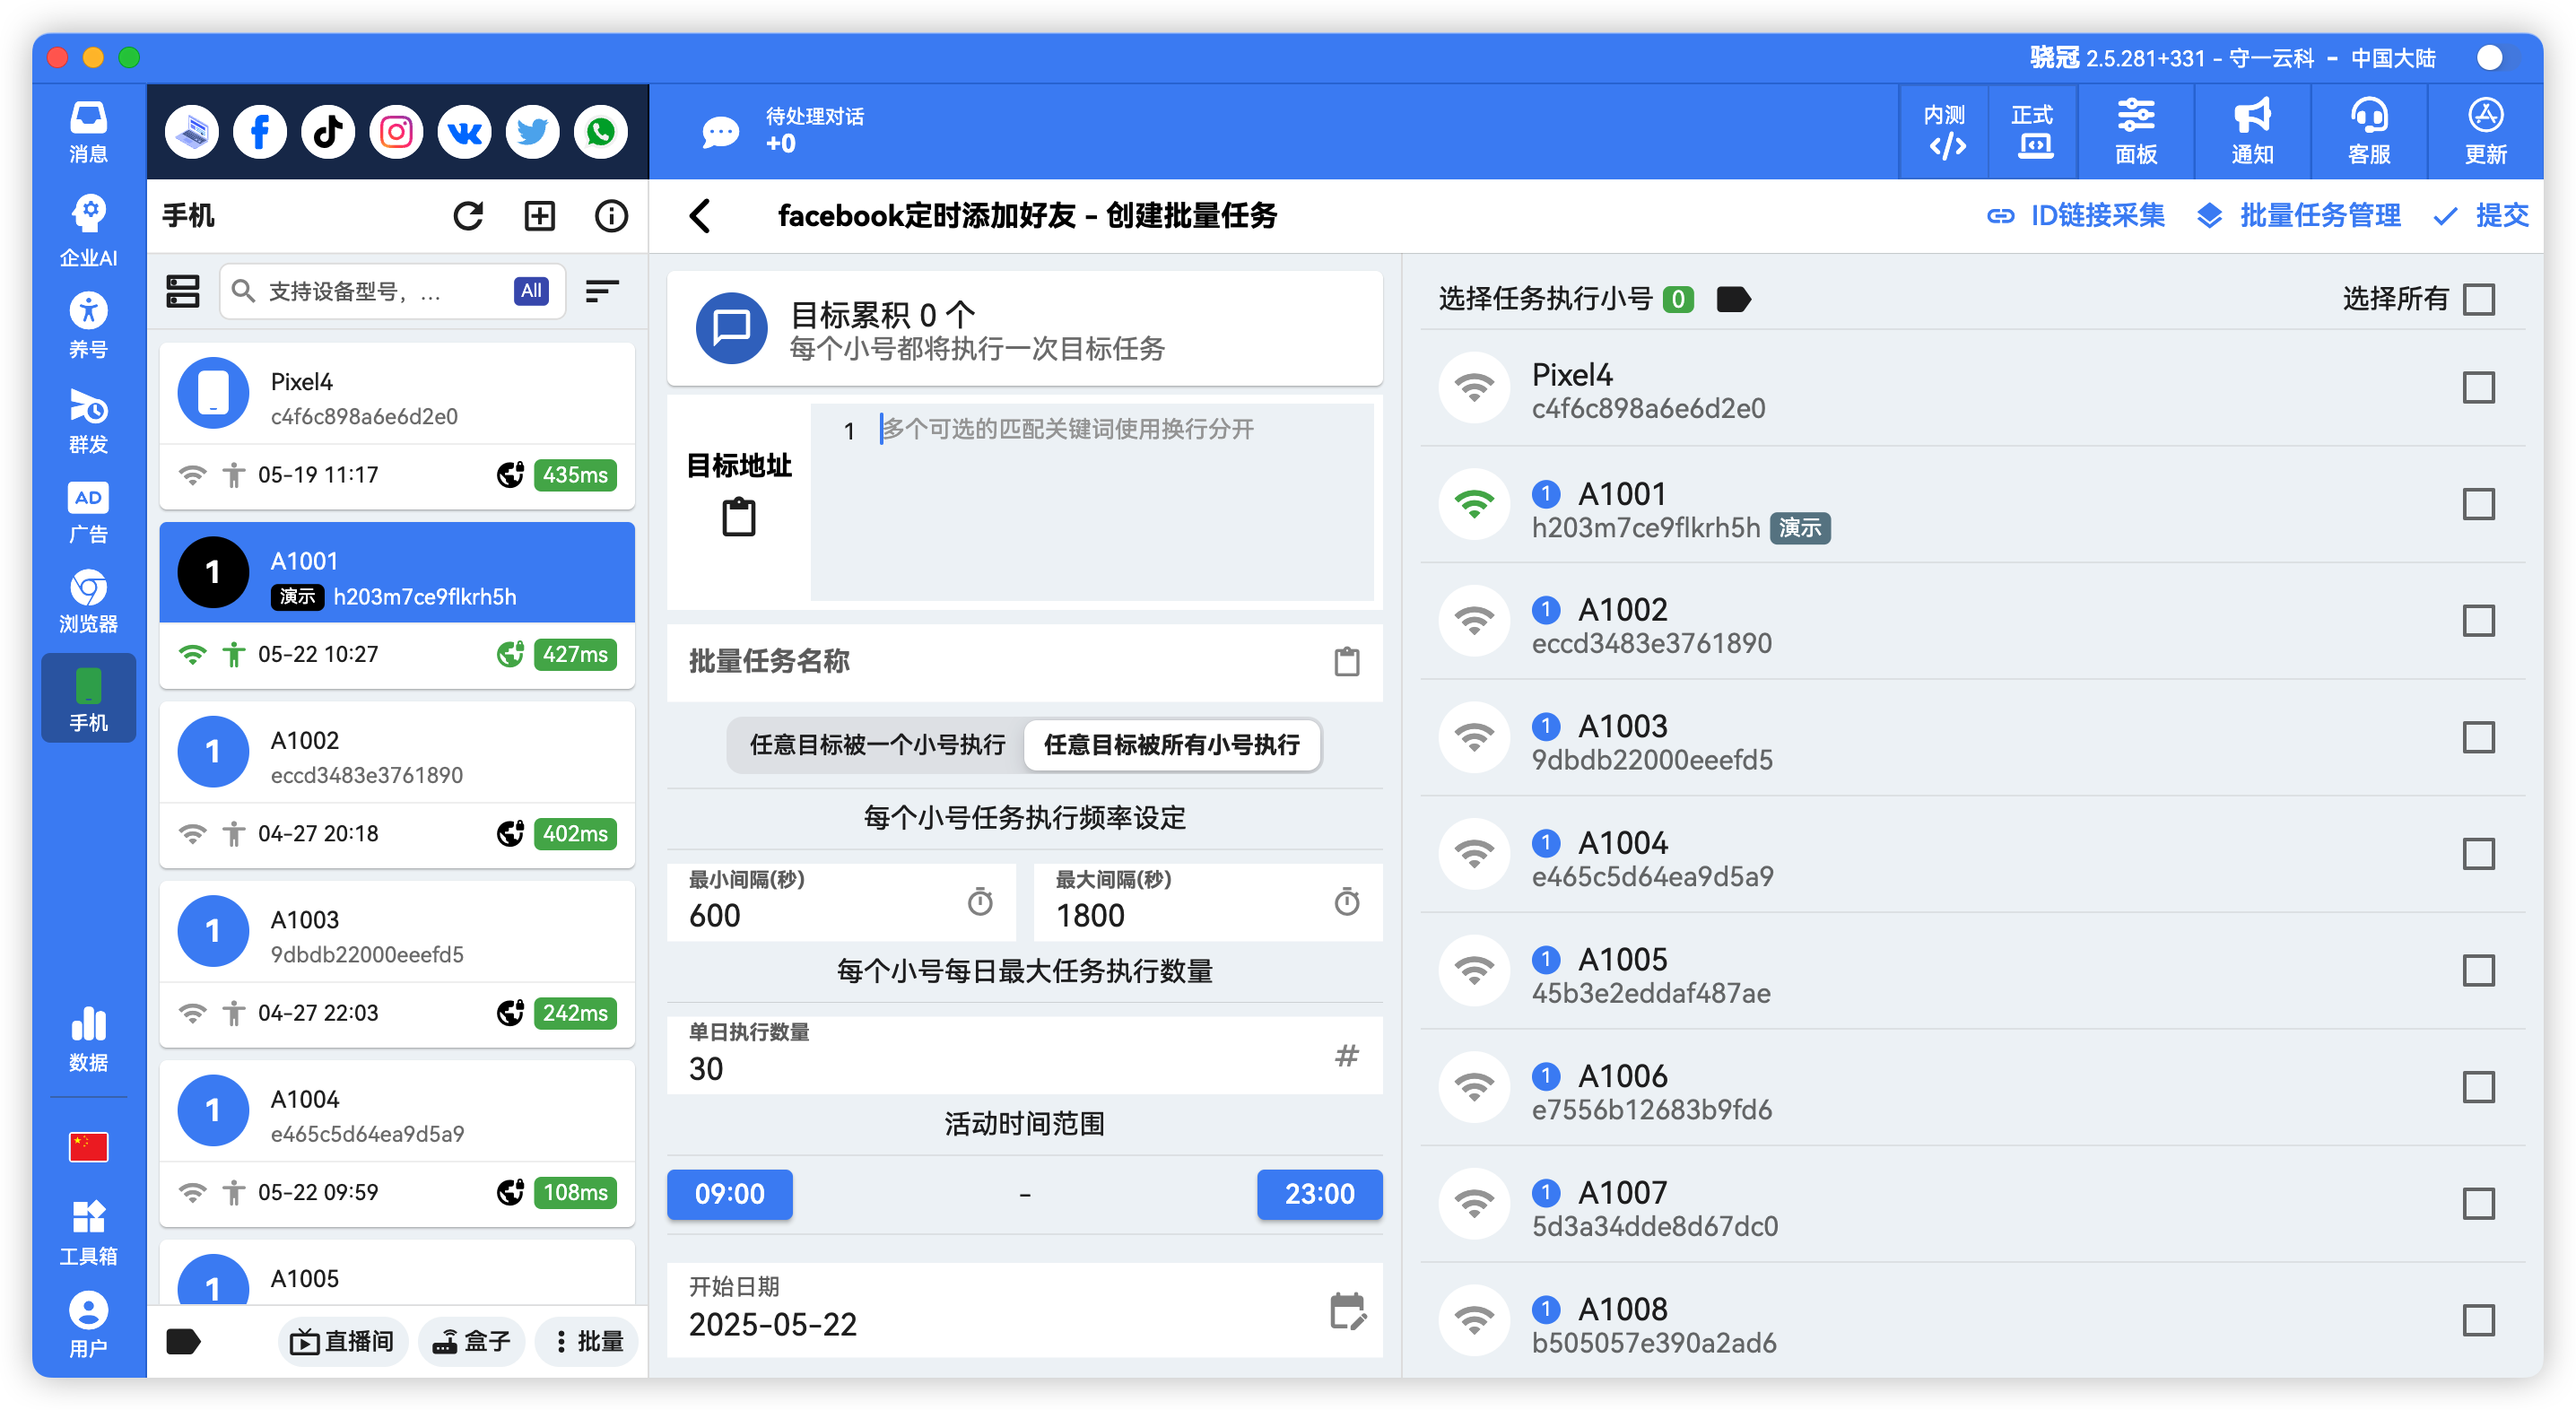The image size is (2576, 1410).
Task: Open the All device filter dropdown
Action: [530, 291]
